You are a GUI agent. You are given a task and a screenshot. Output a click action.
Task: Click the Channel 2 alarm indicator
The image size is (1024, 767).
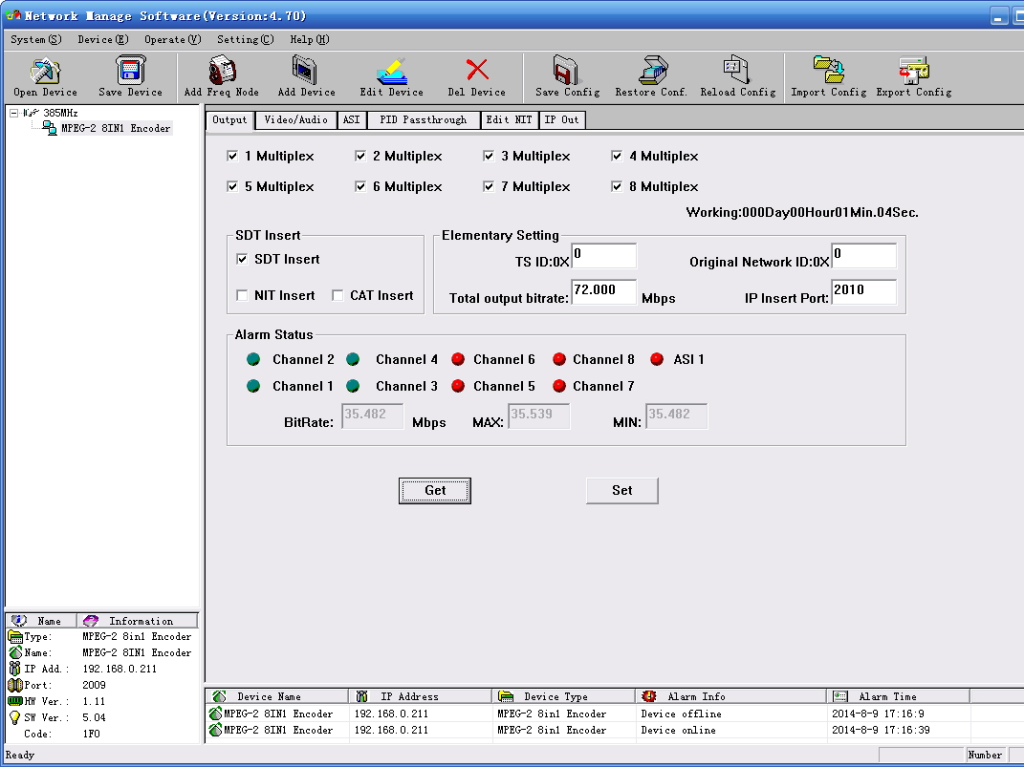tap(253, 359)
